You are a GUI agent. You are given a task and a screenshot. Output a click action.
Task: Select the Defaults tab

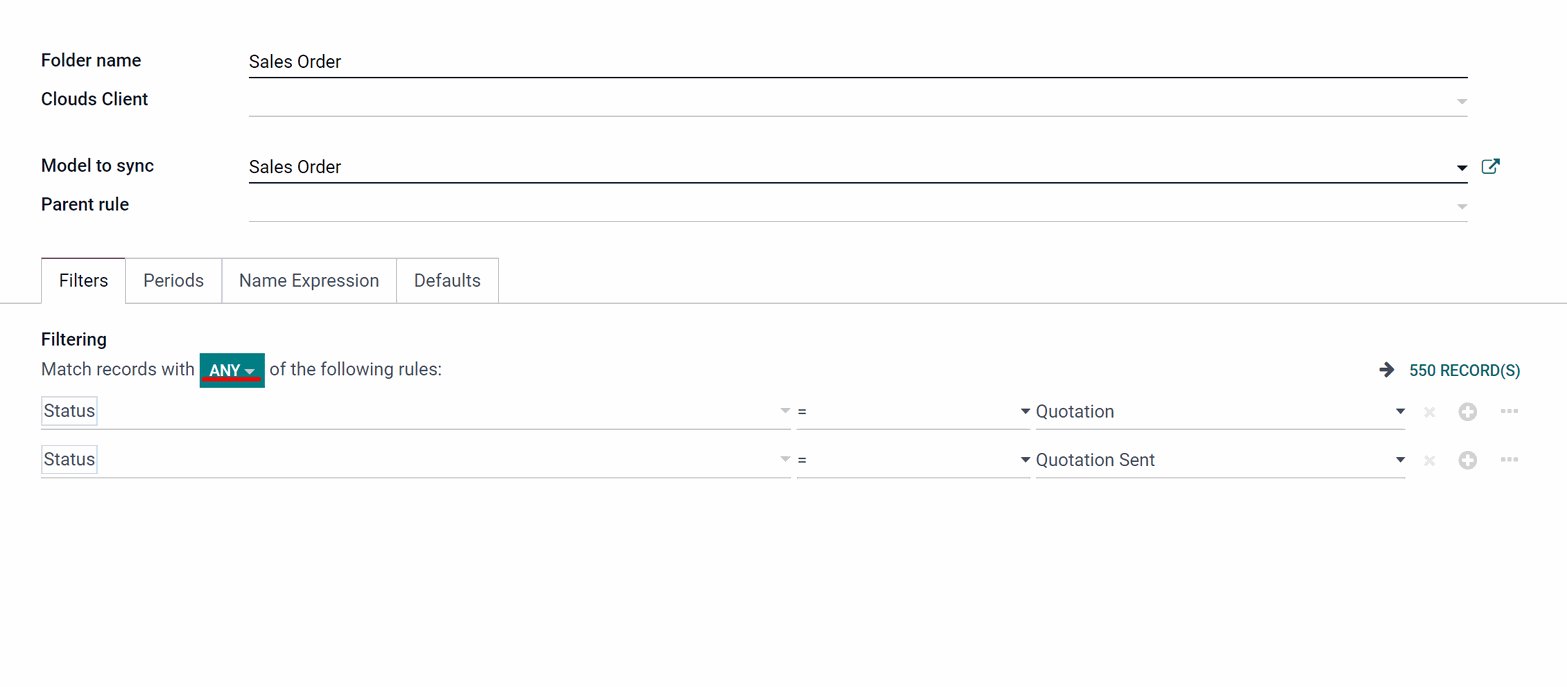pos(447,281)
